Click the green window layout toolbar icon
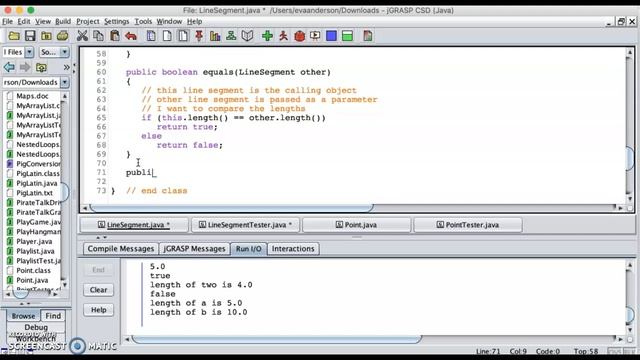 (347, 36)
